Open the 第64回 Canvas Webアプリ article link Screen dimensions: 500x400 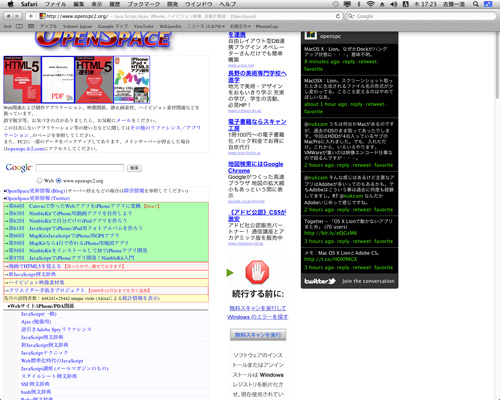[x=75, y=206]
